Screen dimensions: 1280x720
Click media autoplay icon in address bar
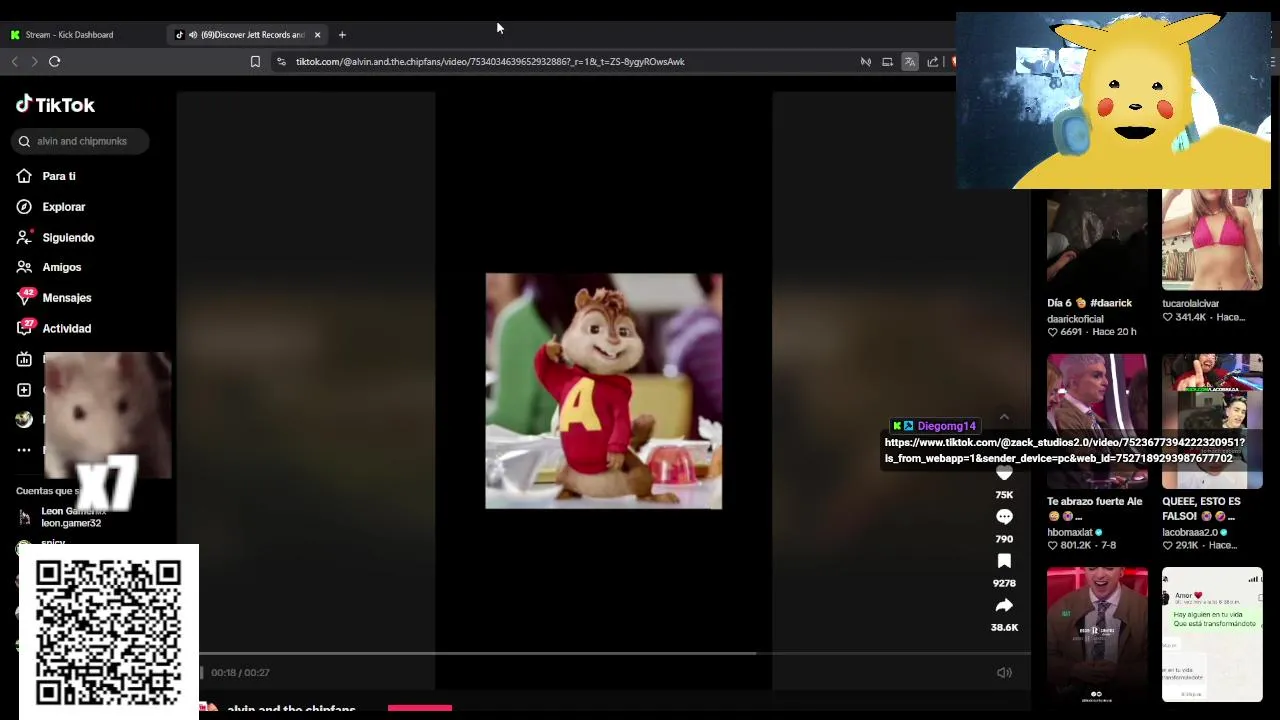tap(866, 61)
